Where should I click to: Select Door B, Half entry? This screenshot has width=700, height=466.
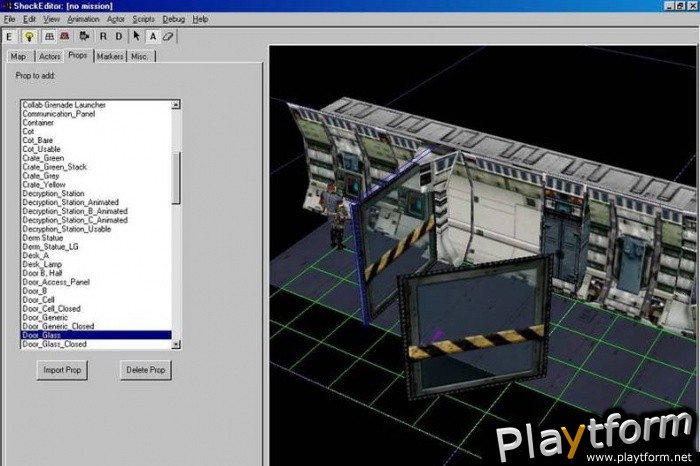pos(96,273)
